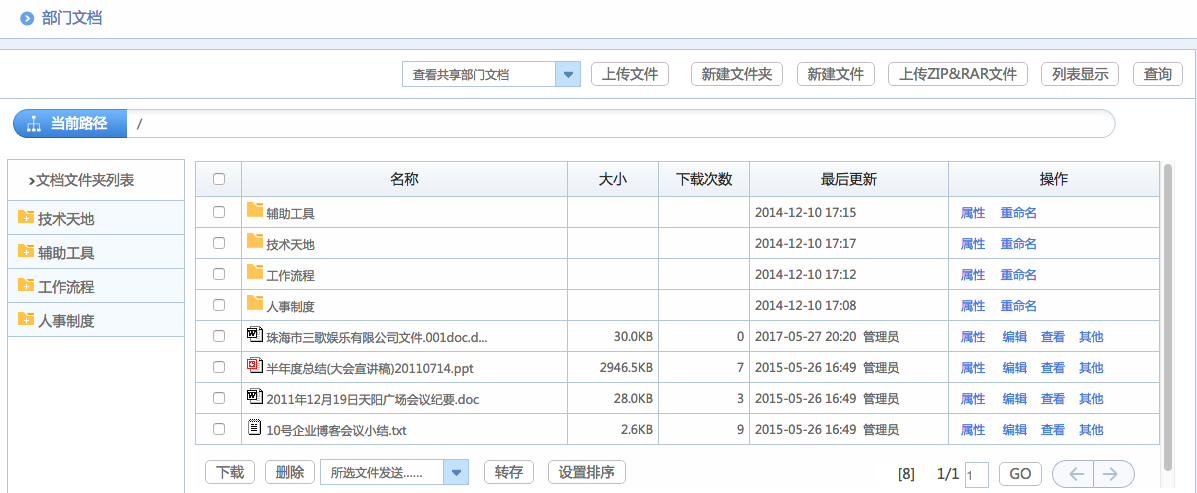The height and width of the screenshot is (493, 1197).
Task: Select checkbox for 10号企业博客会议小结.txt
Action: coord(219,429)
